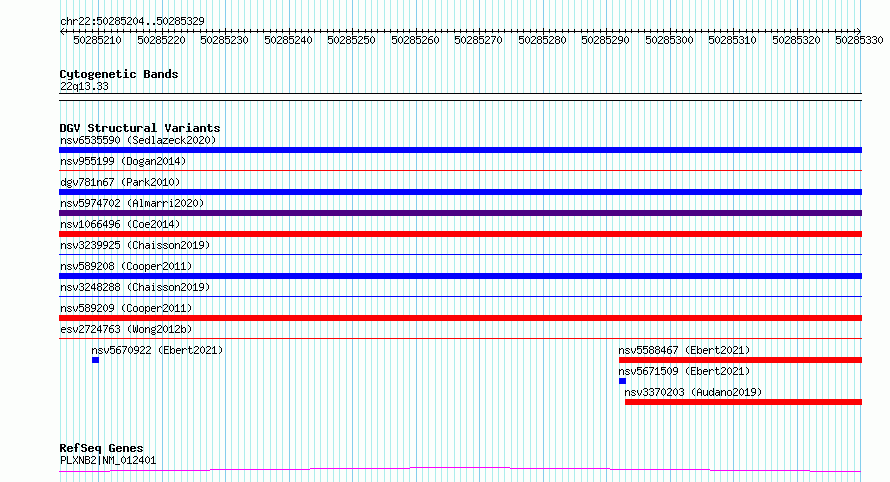Screen dimensions: 890x482
Task: Open variant nsv1066496 (Coe2014) label
Action: 120,224
